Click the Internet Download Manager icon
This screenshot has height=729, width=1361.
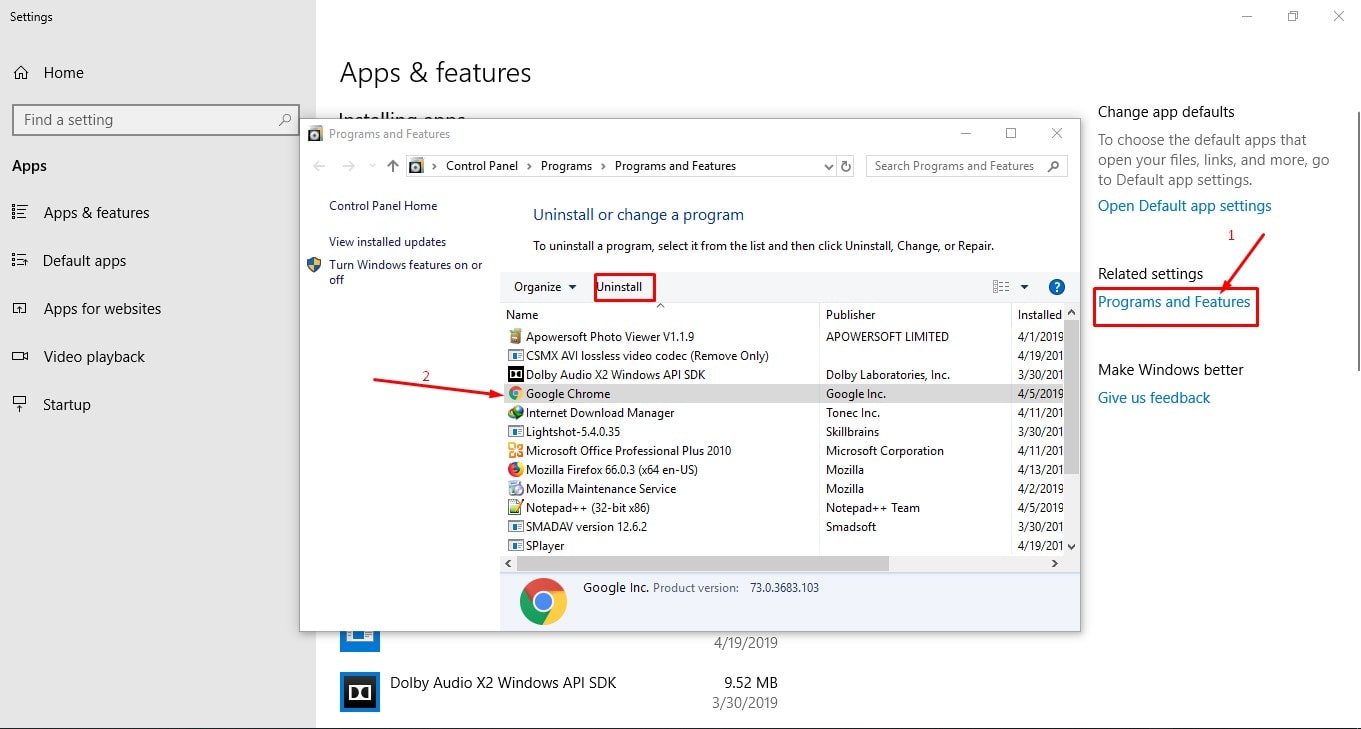(x=515, y=413)
